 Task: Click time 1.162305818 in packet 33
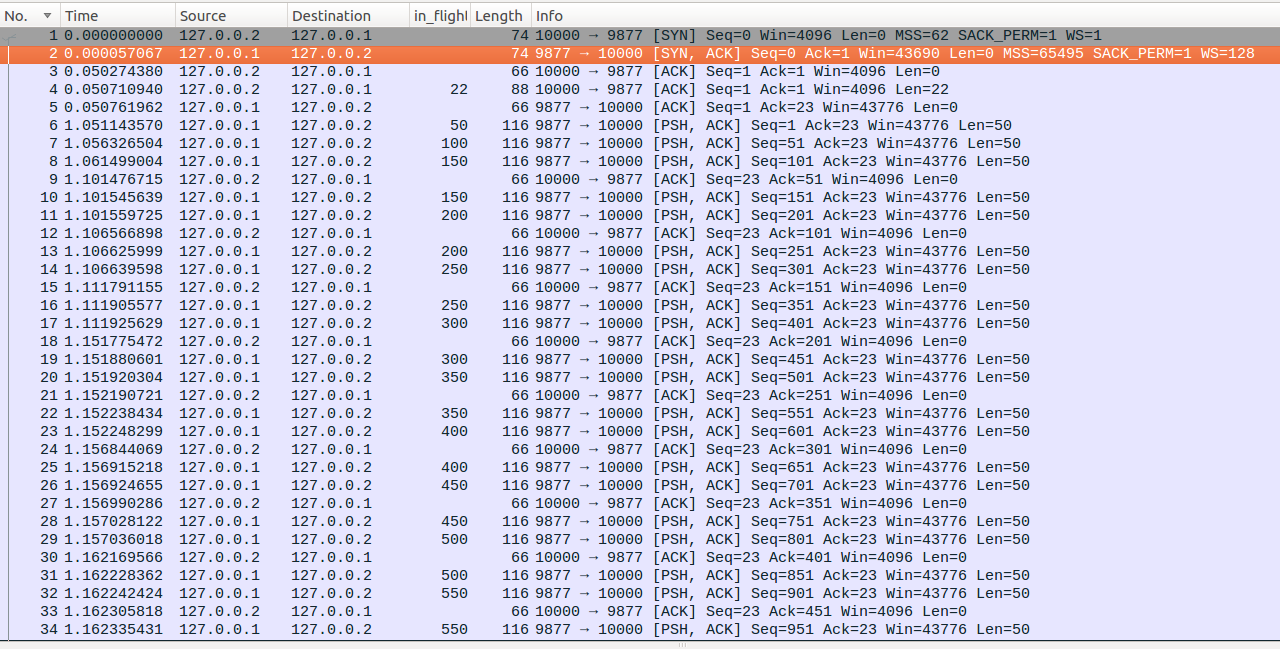click(113, 612)
